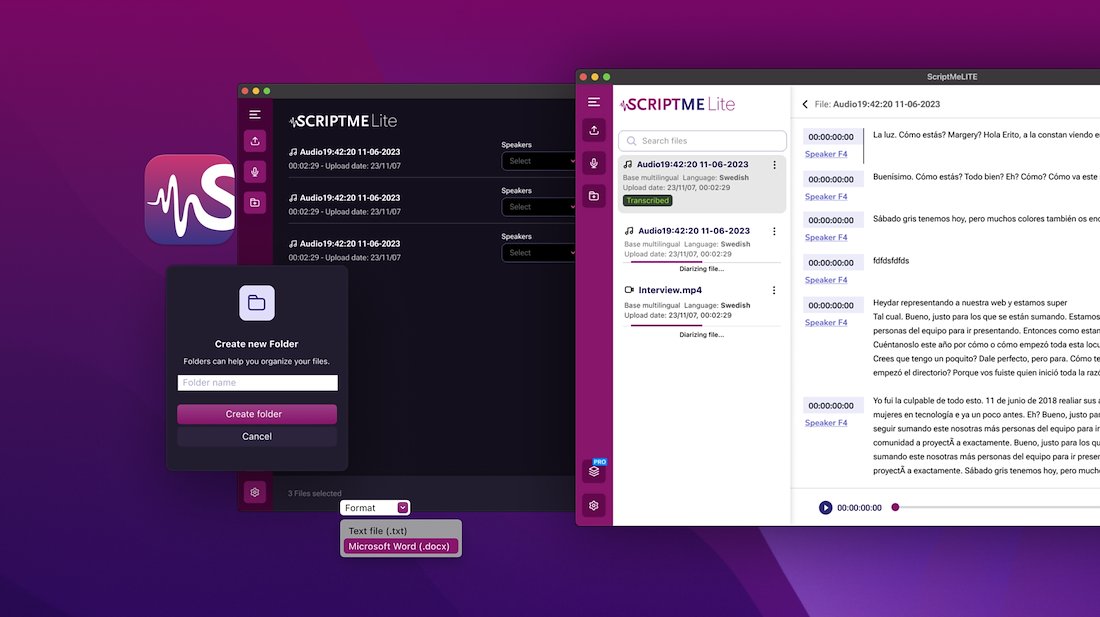The width and height of the screenshot is (1100, 617).
Task: Click the Folder name input field
Action: click(x=257, y=383)
